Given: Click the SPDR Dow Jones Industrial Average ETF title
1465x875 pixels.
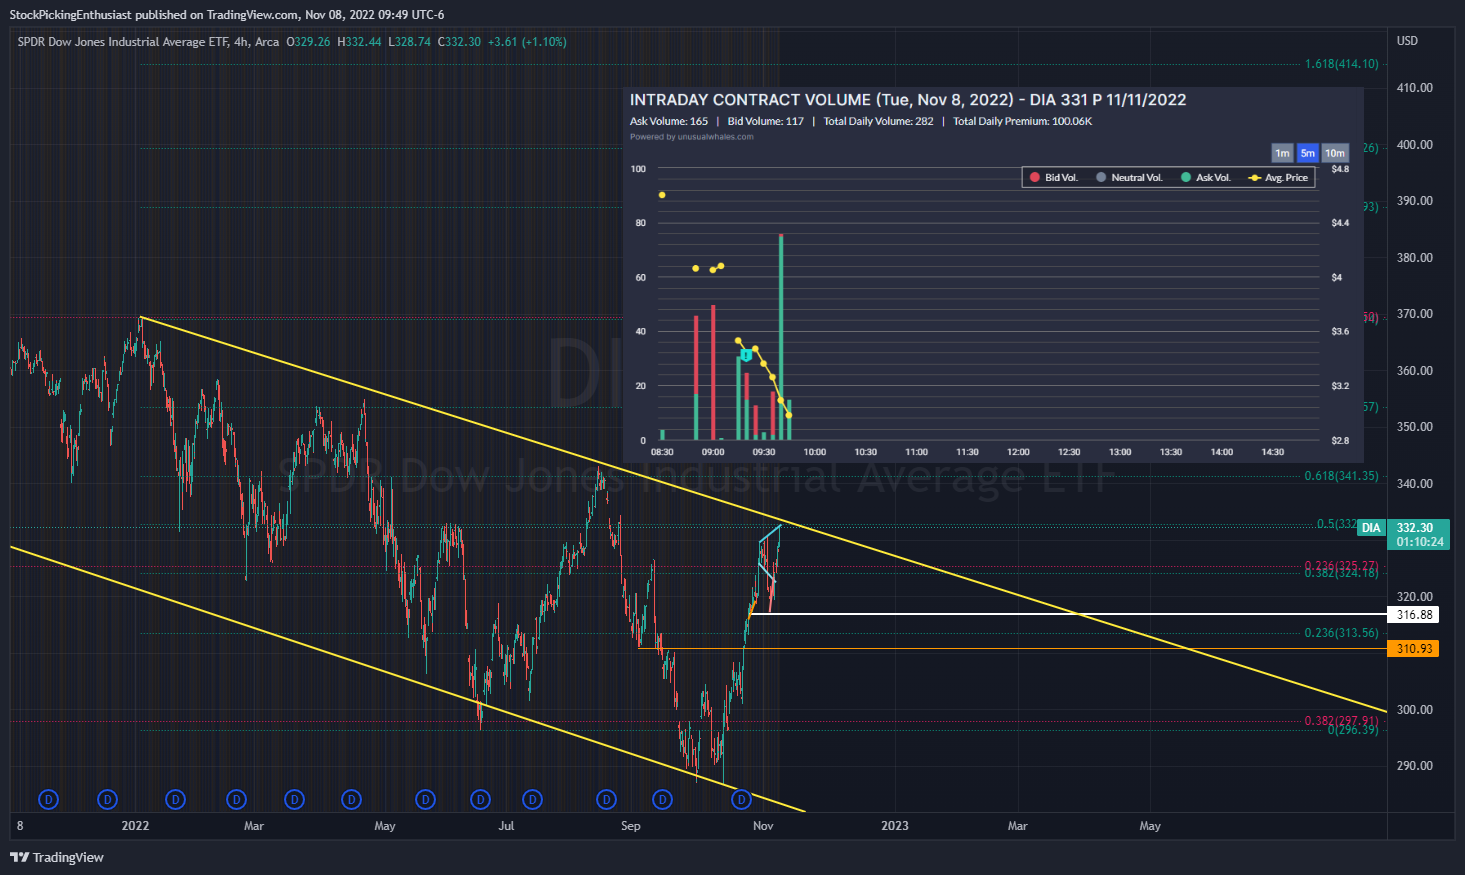Looking at the screenshot, I should pos(123,42).
